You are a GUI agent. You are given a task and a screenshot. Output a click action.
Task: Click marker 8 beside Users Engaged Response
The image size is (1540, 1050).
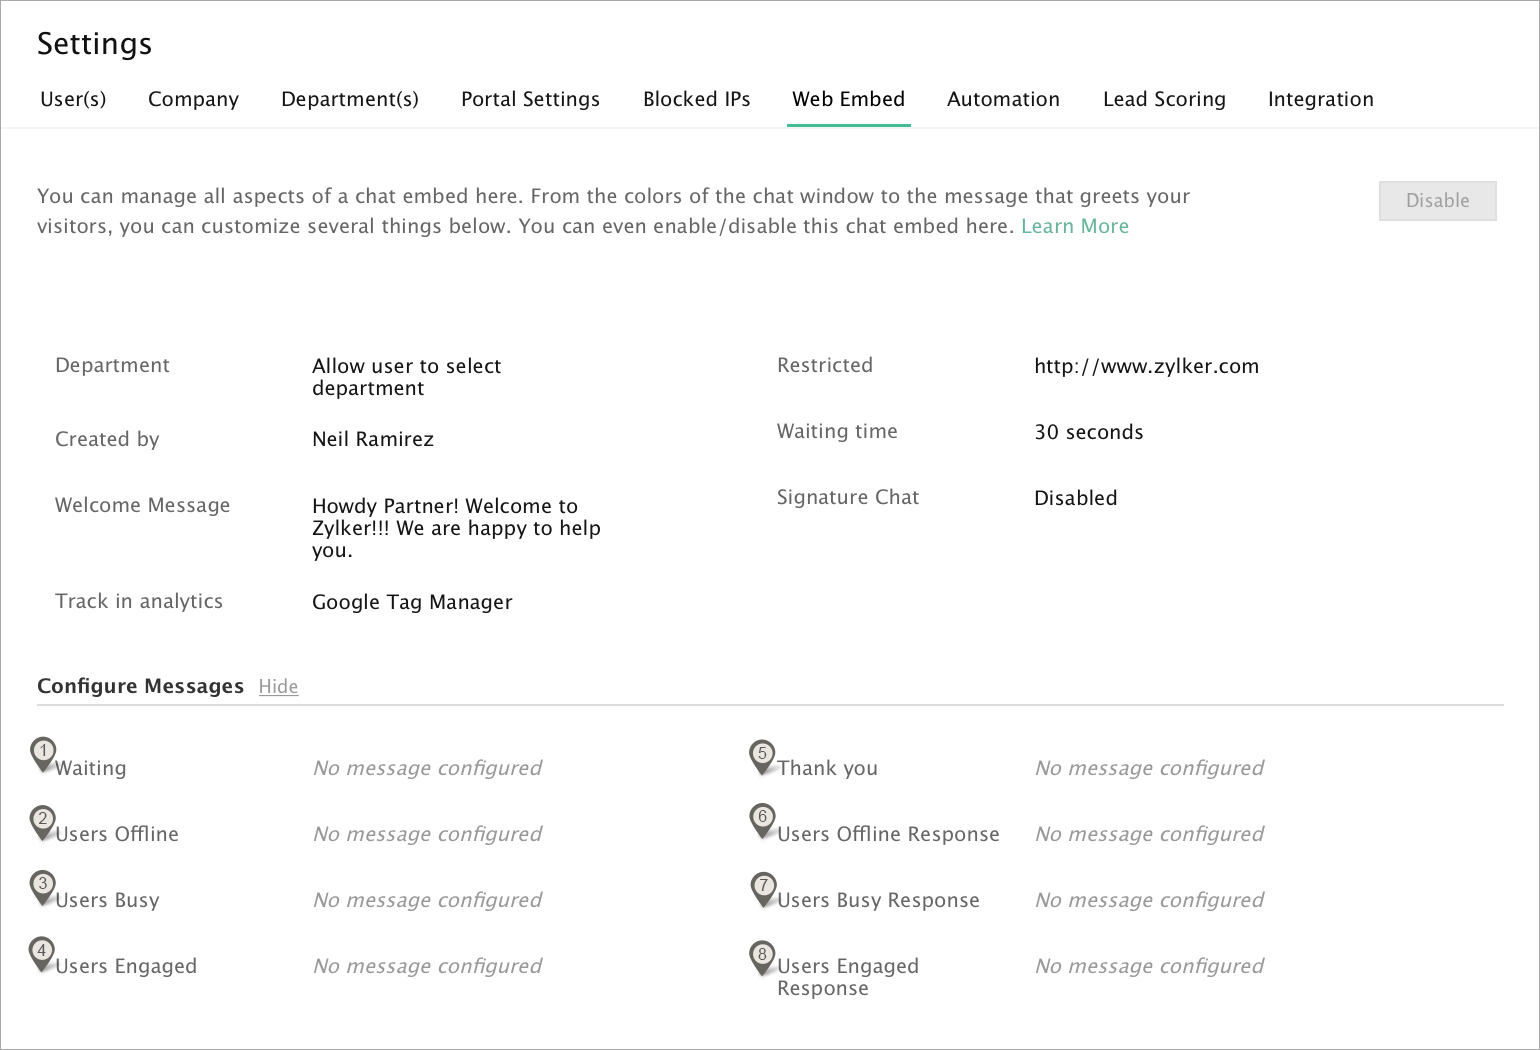762,956
